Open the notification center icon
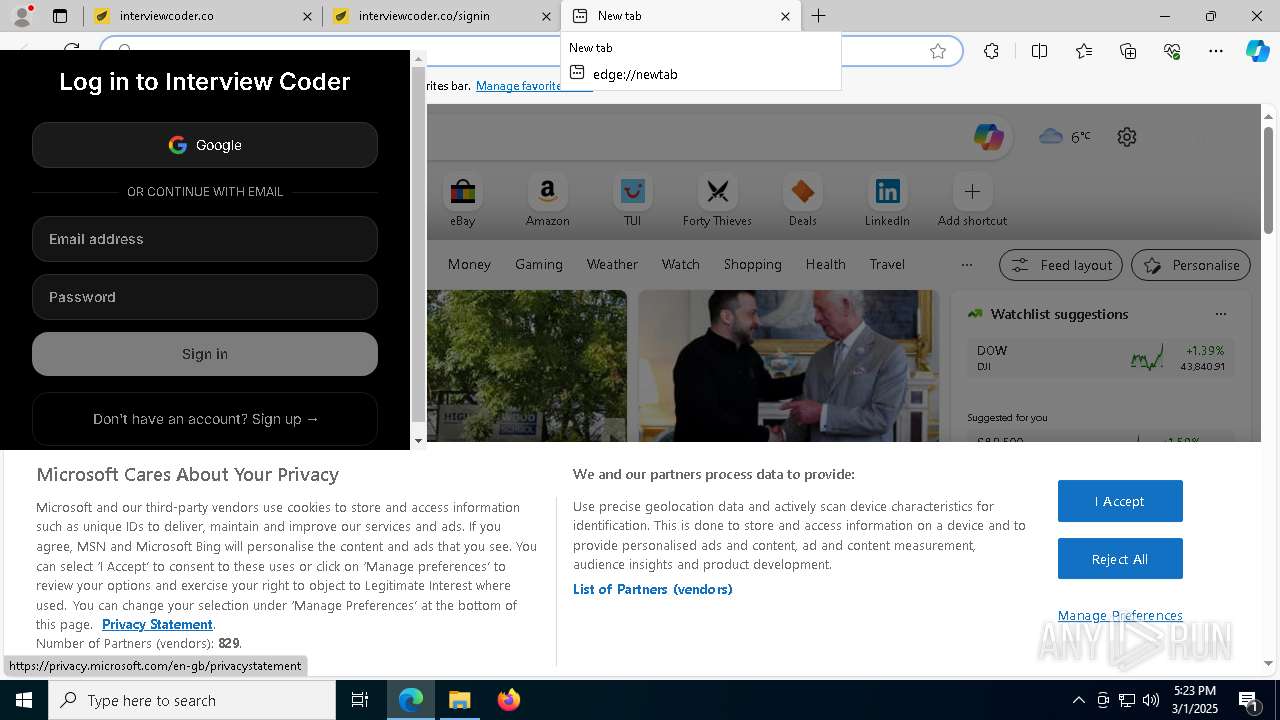This screenshot has height=720, width=1280. [x=1248, y=700]
